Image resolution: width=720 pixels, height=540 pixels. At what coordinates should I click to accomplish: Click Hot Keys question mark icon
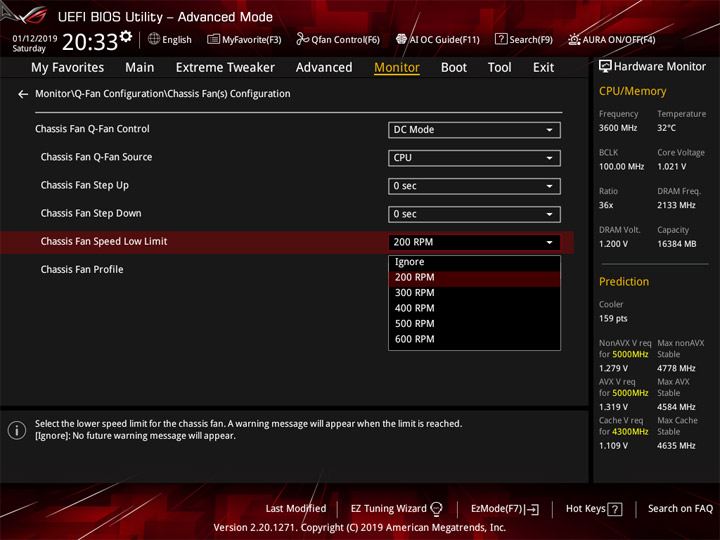(615, 509)
